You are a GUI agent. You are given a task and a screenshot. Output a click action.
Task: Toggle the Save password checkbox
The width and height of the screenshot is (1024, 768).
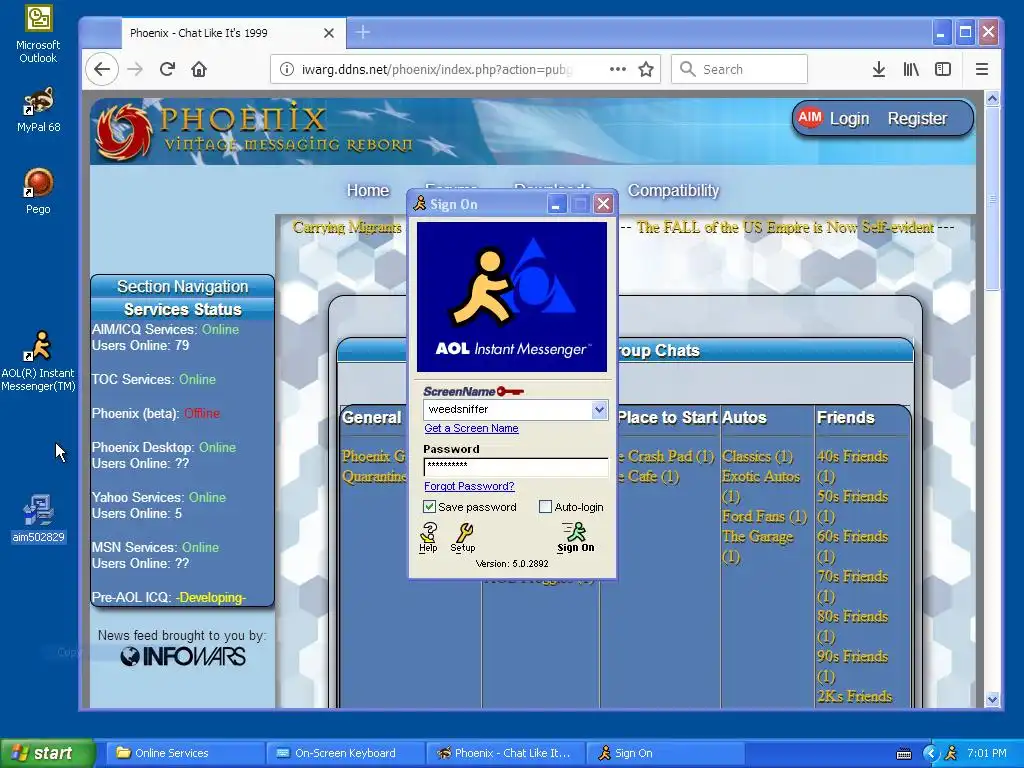coord(429,507)
